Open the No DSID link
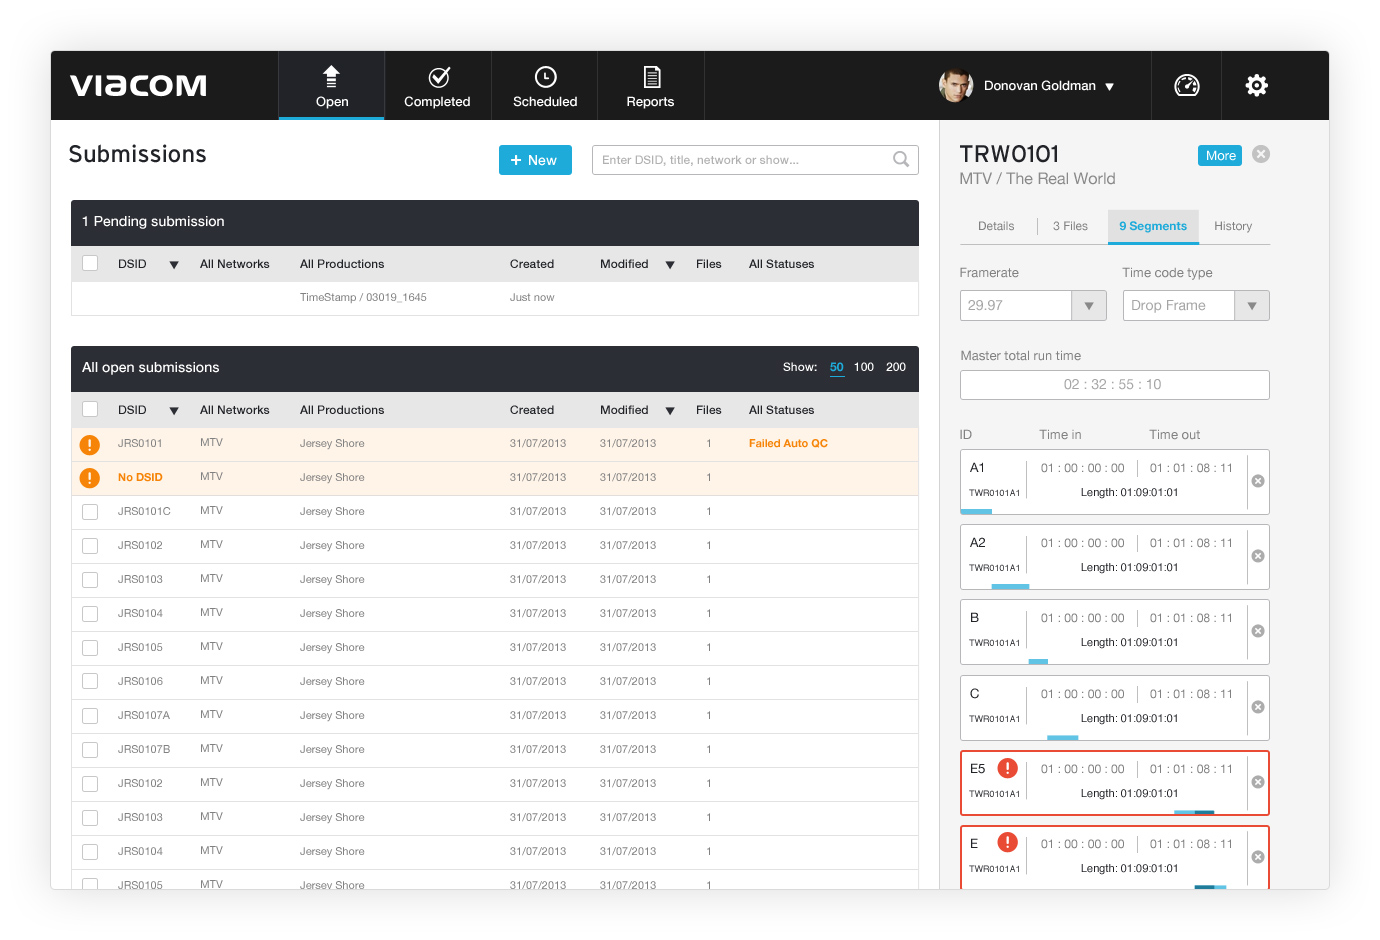The image size is (1380, 940). 140,477
